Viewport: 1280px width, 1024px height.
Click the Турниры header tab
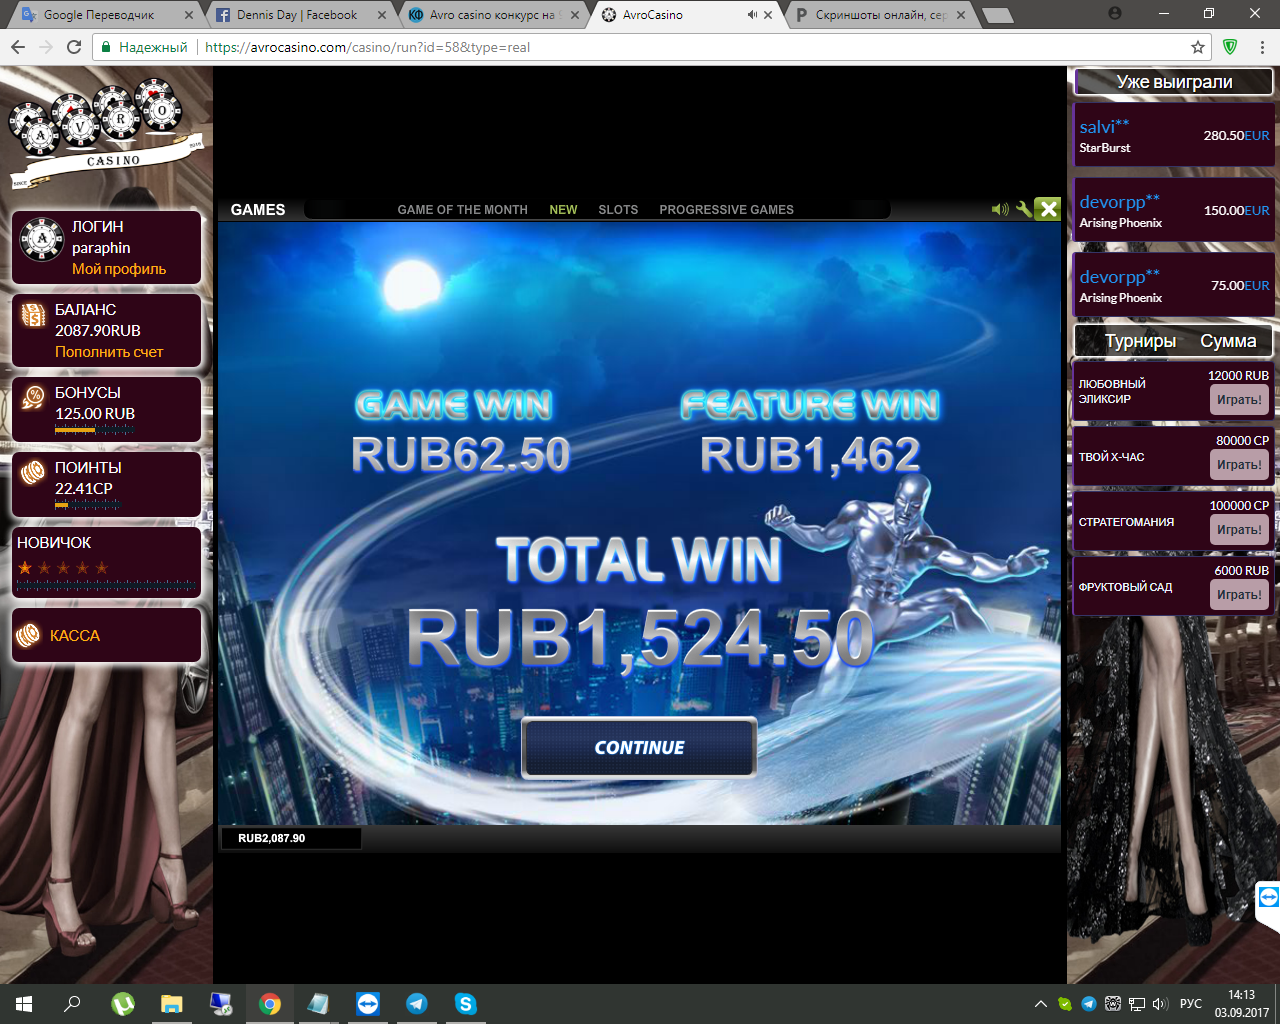(x=1140, y=341)
